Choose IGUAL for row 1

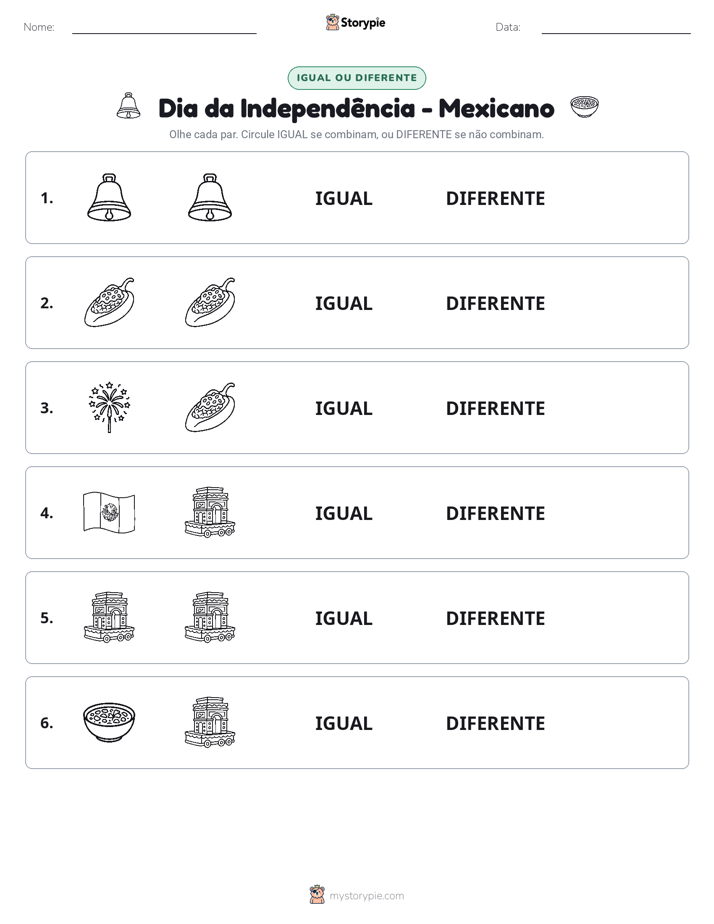[x=343, y=199]
